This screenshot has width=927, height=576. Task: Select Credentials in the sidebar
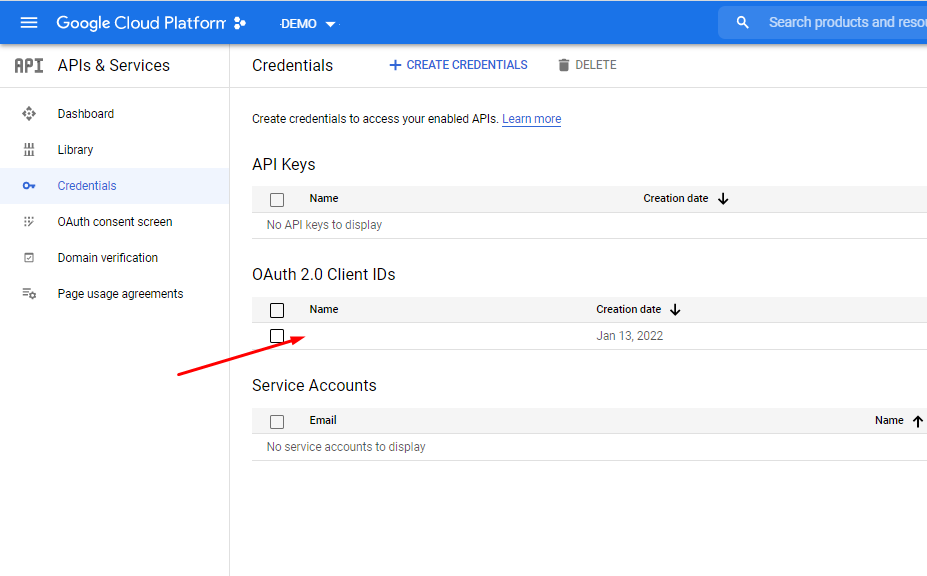[87, 186]
